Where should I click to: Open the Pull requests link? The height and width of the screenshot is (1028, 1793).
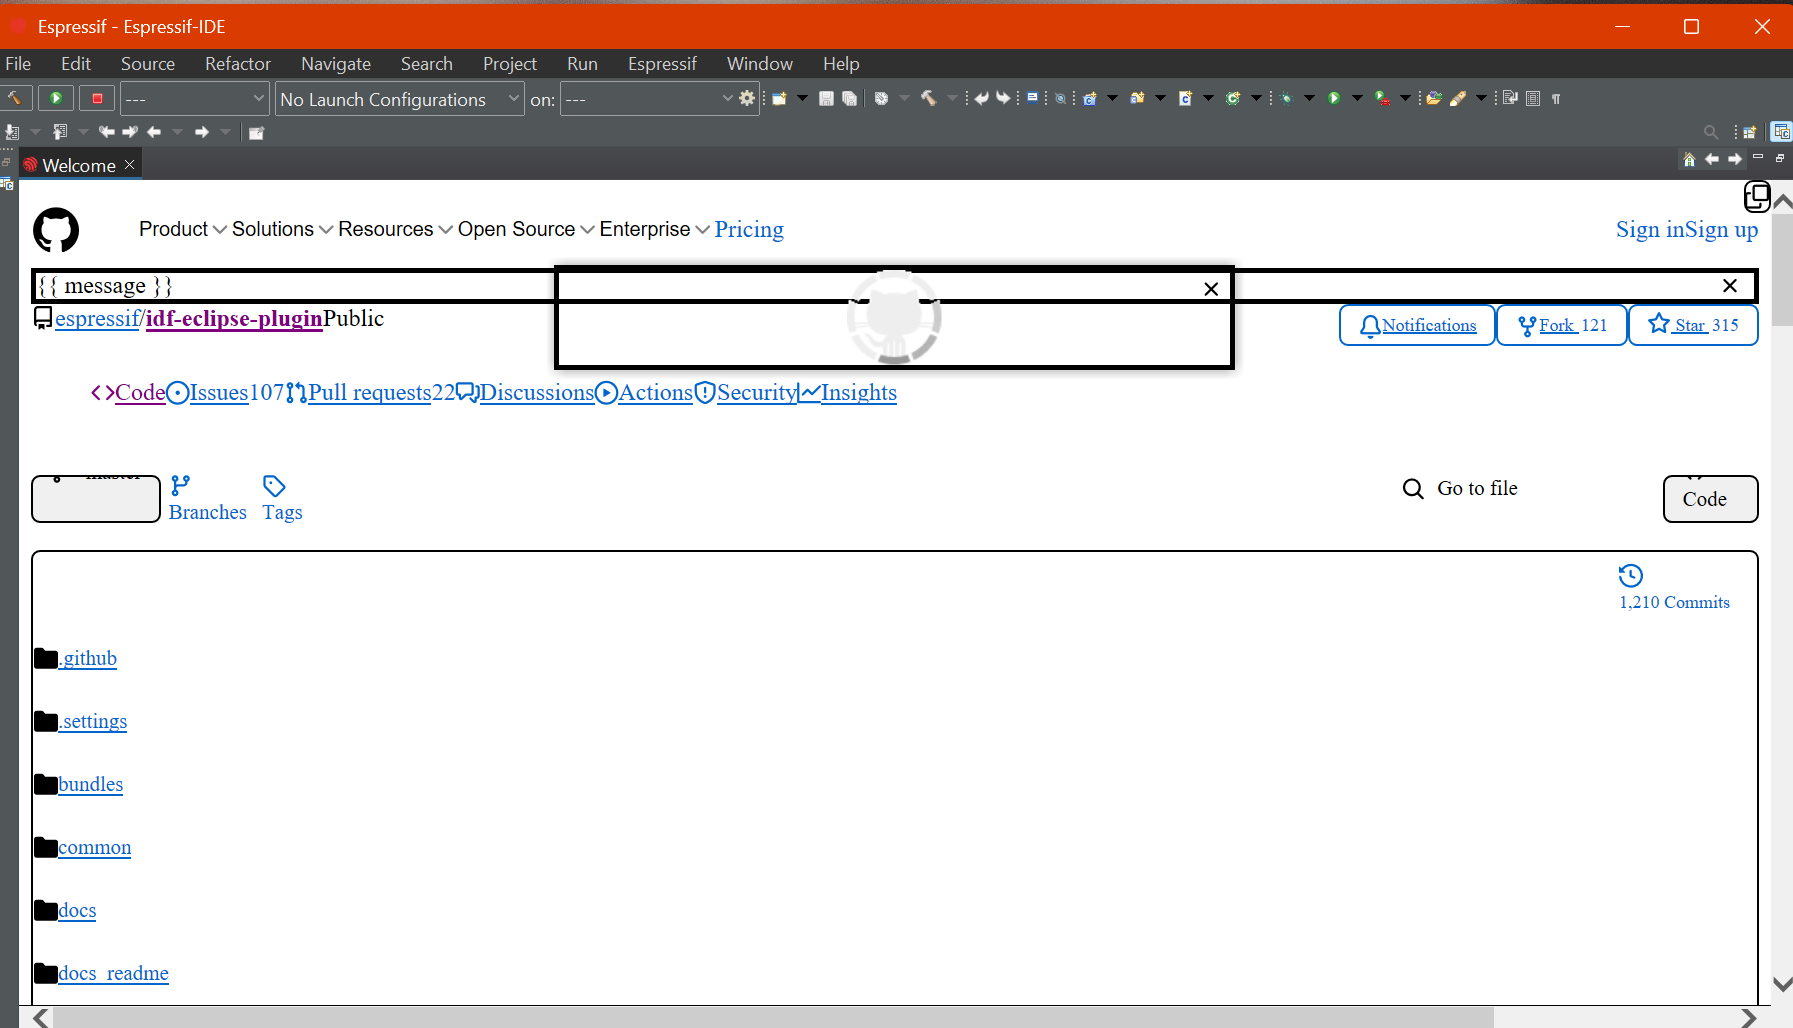370,392
